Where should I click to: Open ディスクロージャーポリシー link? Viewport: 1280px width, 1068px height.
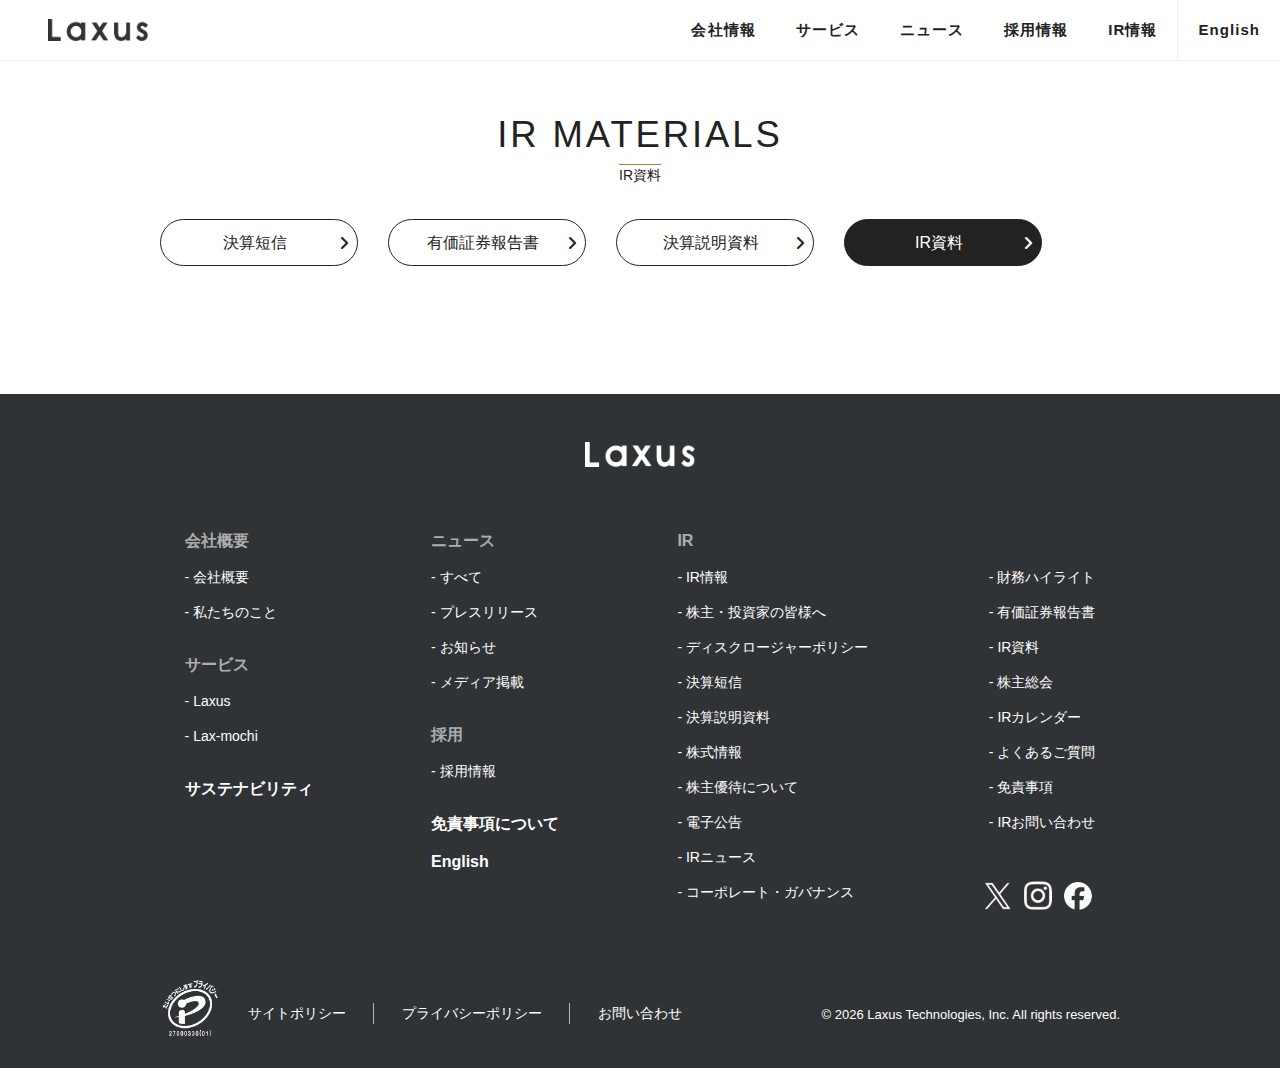point(772,648)
